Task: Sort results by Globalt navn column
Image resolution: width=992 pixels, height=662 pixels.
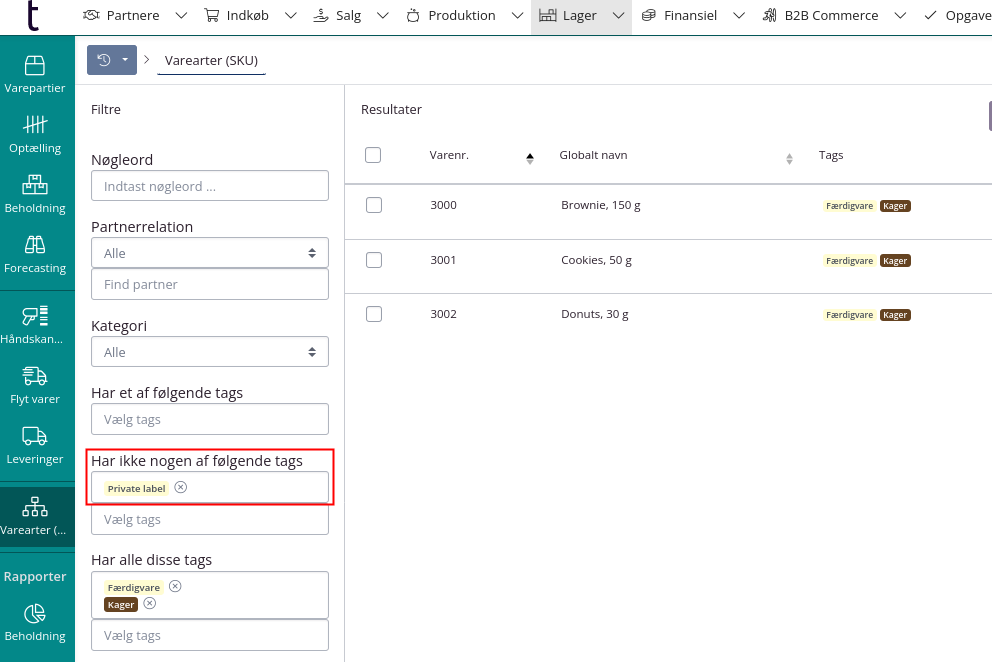Action: pyautogui.click(x=593, y=155)
